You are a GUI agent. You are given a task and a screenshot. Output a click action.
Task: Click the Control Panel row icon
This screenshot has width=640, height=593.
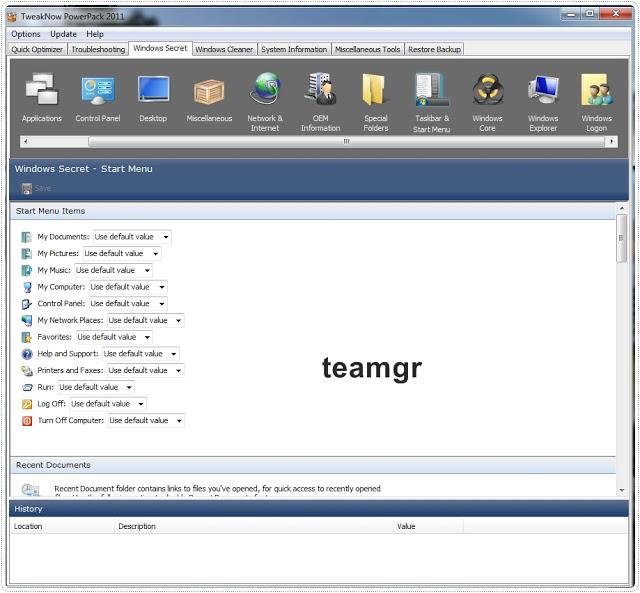(x=27, y=304)
